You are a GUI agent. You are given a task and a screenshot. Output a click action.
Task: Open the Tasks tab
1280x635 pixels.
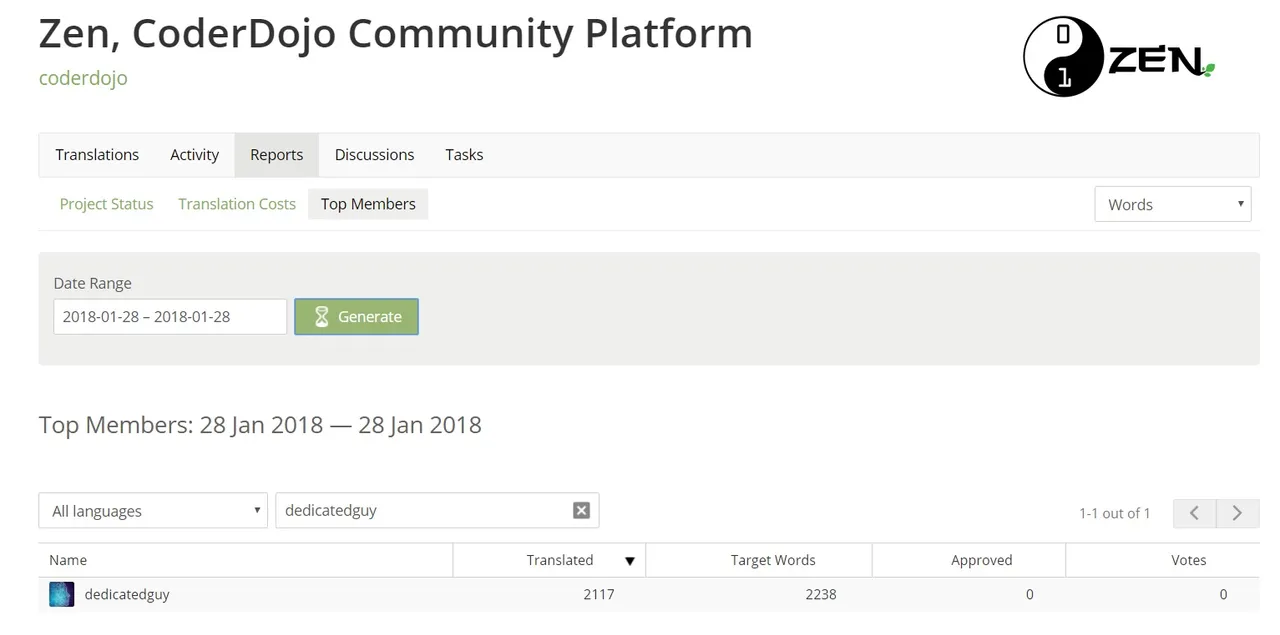point(464,155)
